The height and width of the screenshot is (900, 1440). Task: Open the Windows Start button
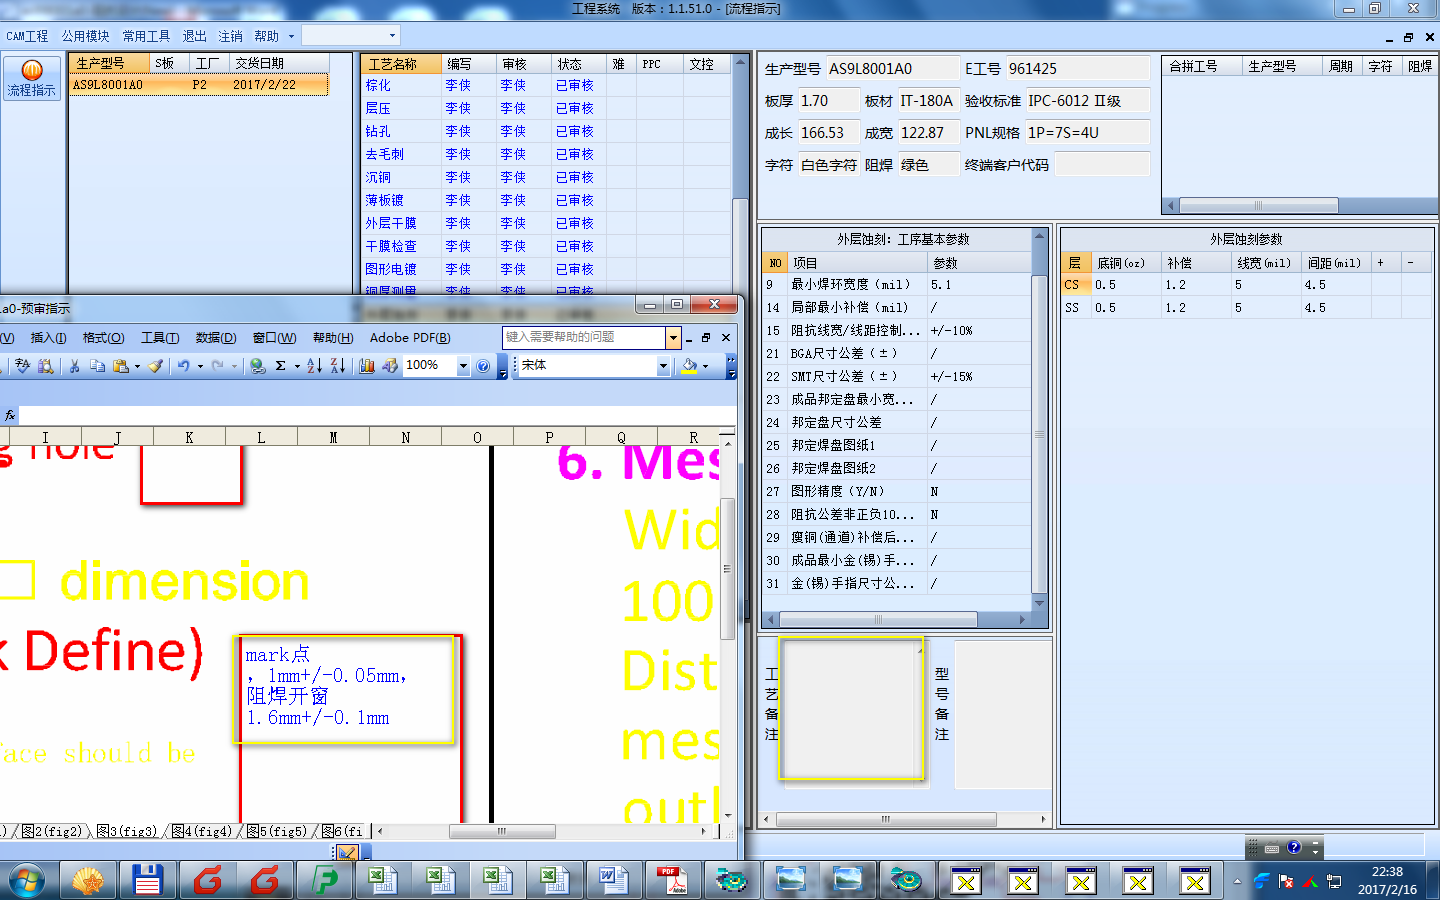27,881
